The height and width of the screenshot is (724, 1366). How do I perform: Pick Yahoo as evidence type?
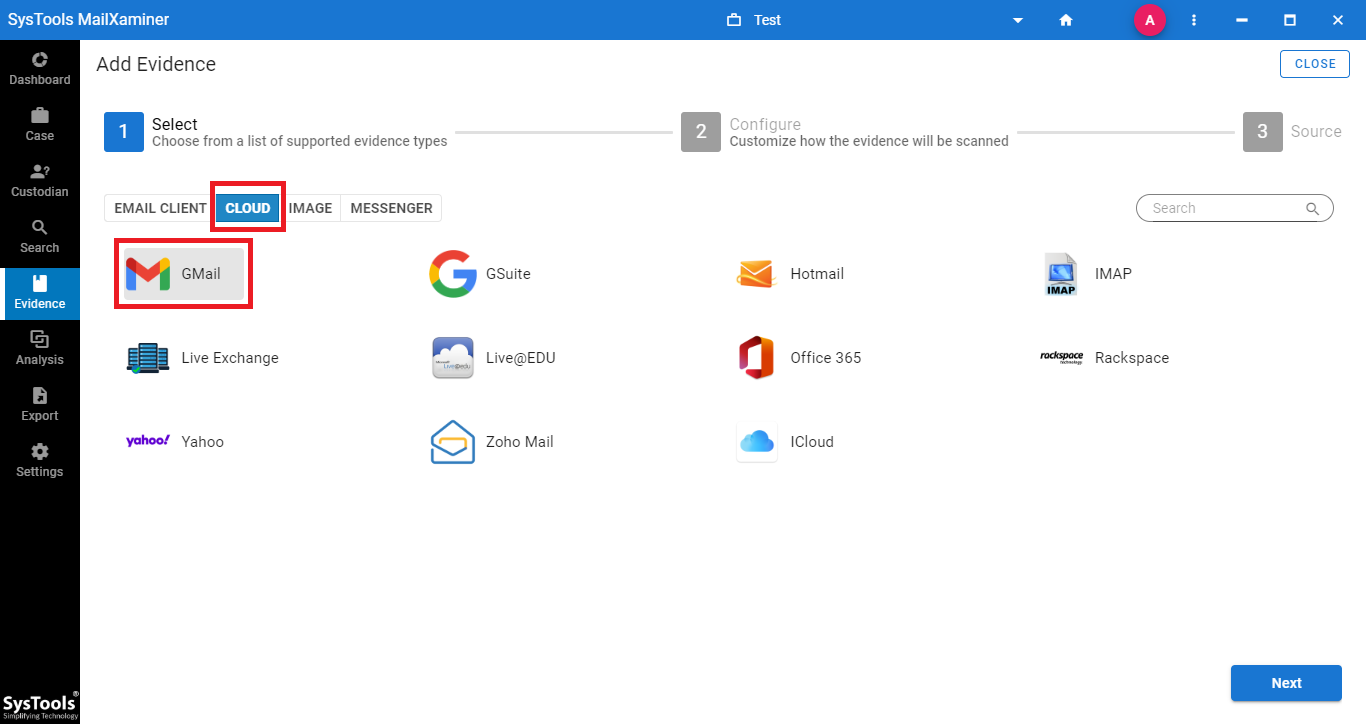175,442
